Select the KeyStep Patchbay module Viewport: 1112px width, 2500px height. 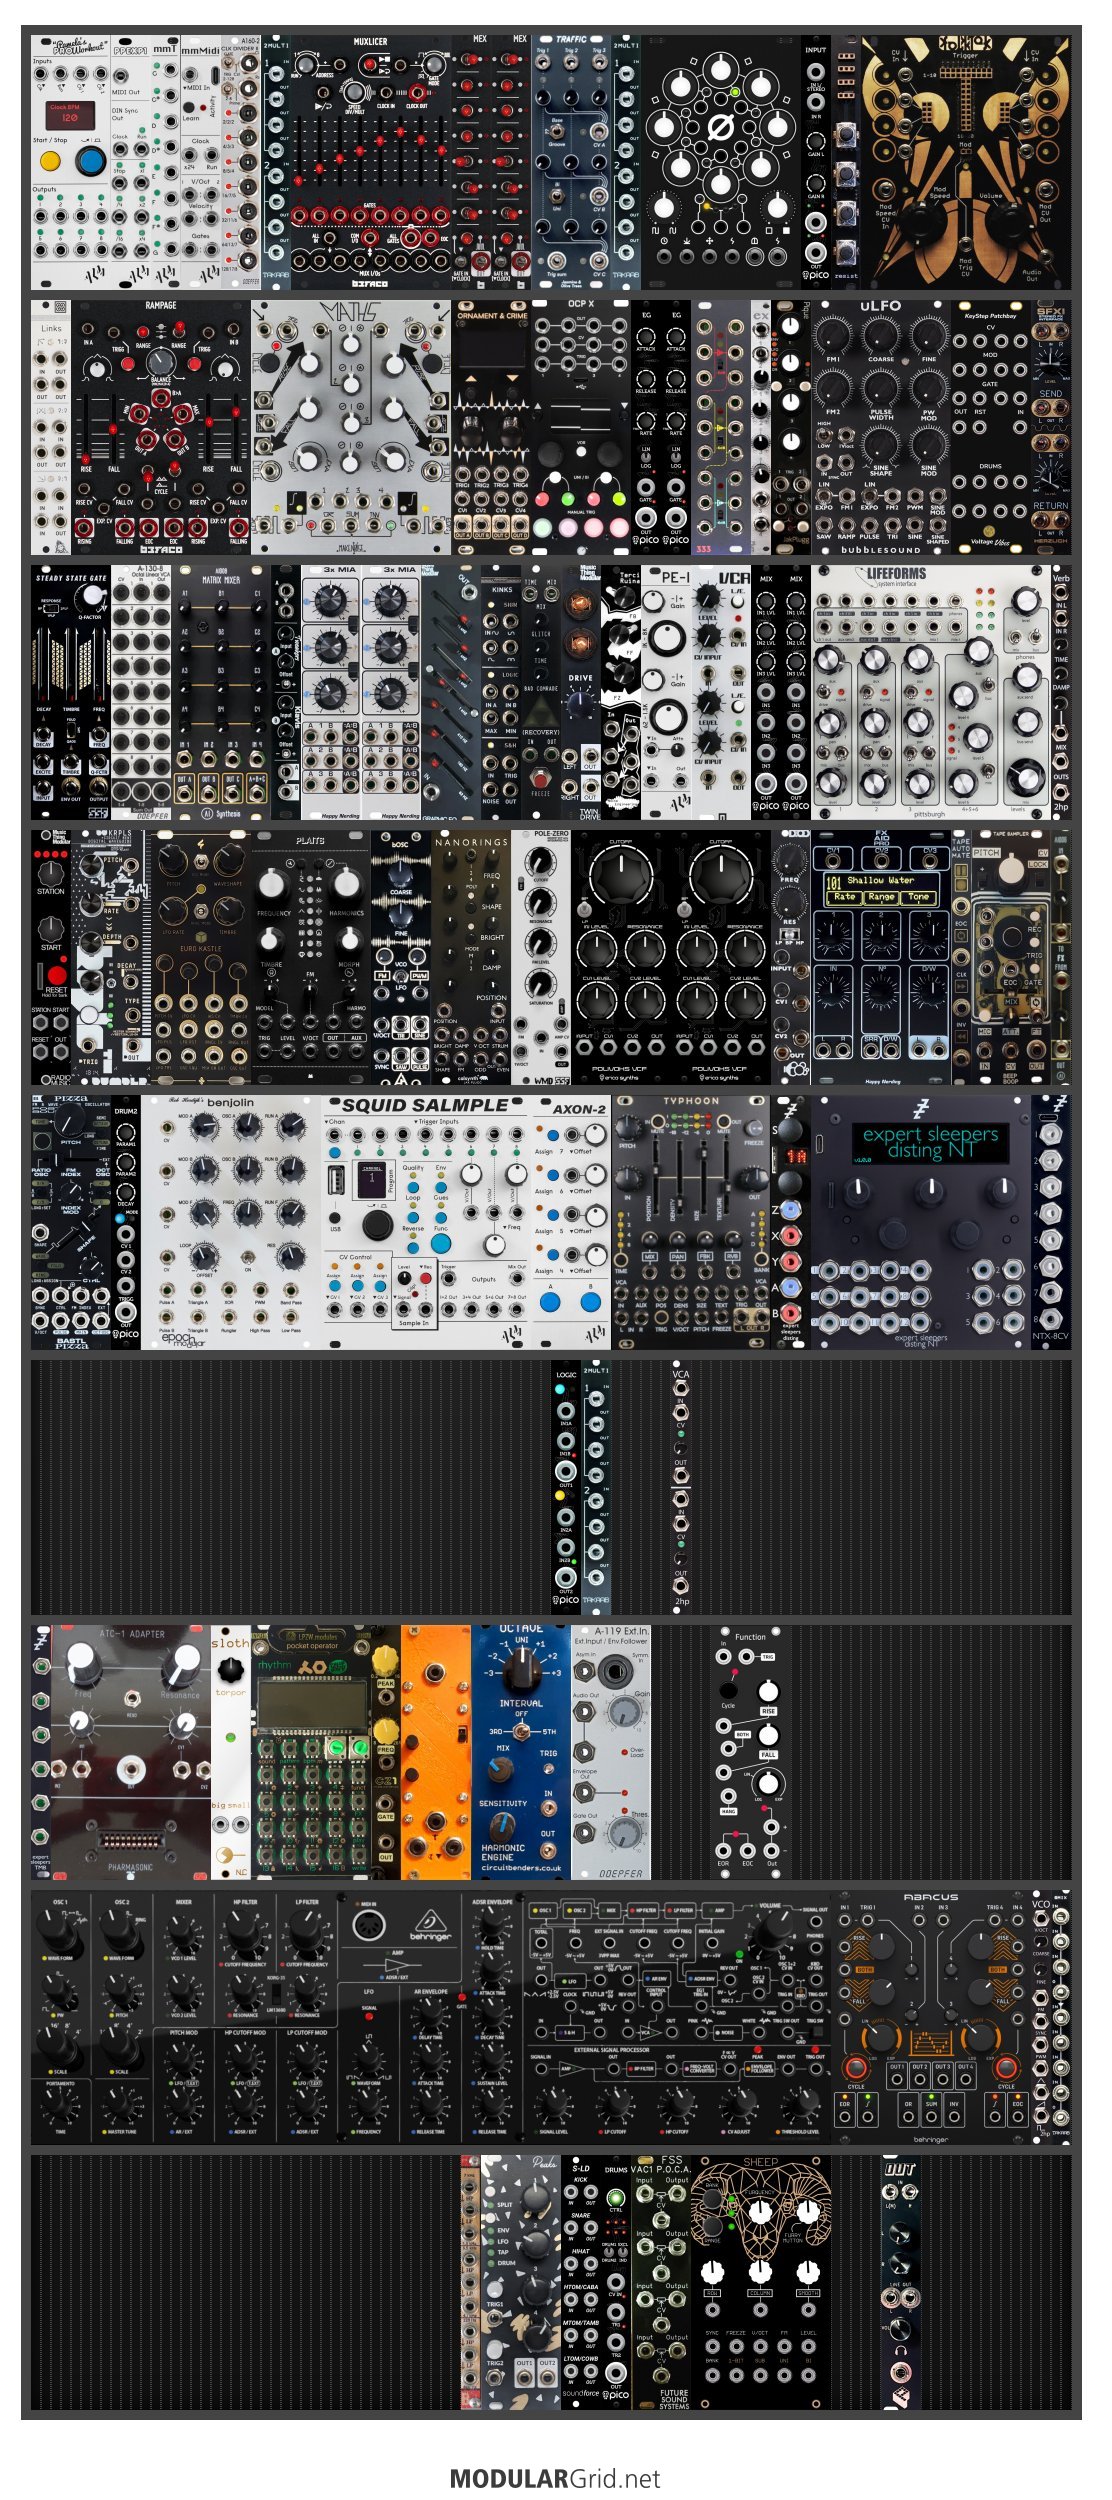tap(991, 428)
